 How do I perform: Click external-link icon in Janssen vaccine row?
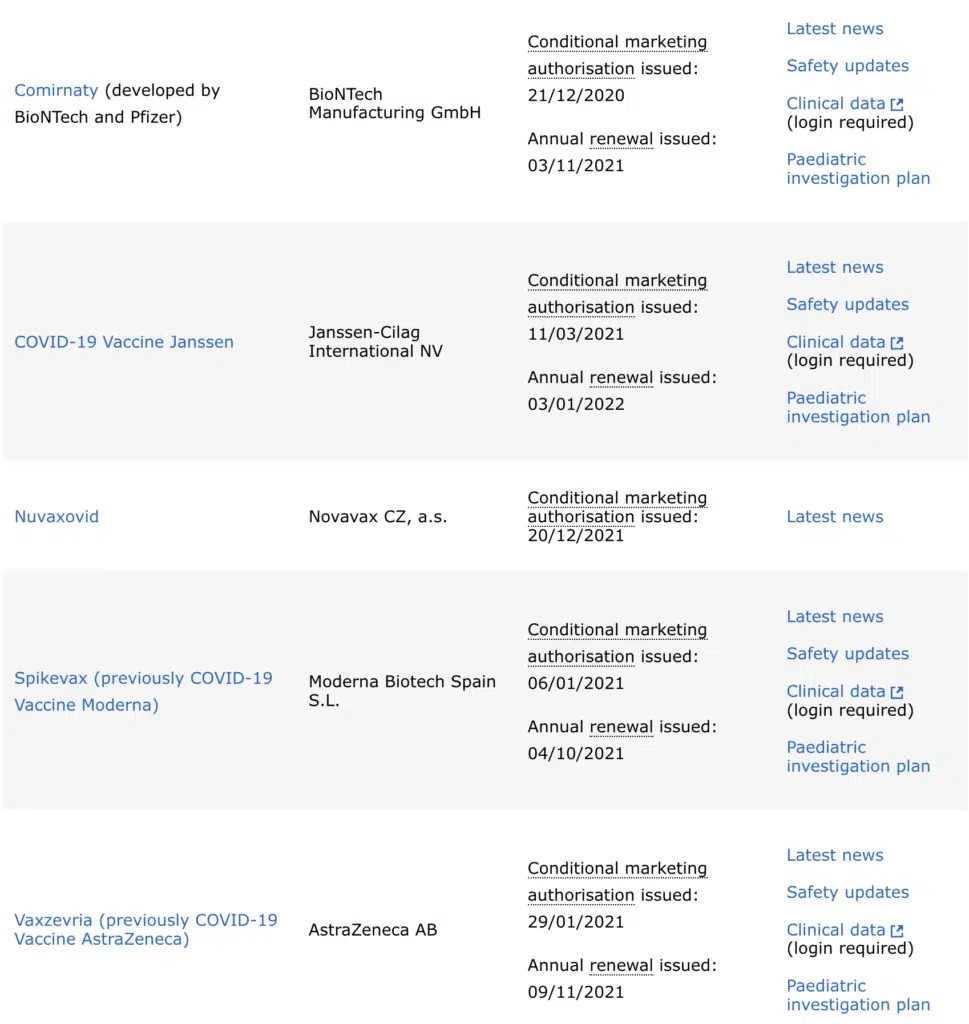(897, 343)
